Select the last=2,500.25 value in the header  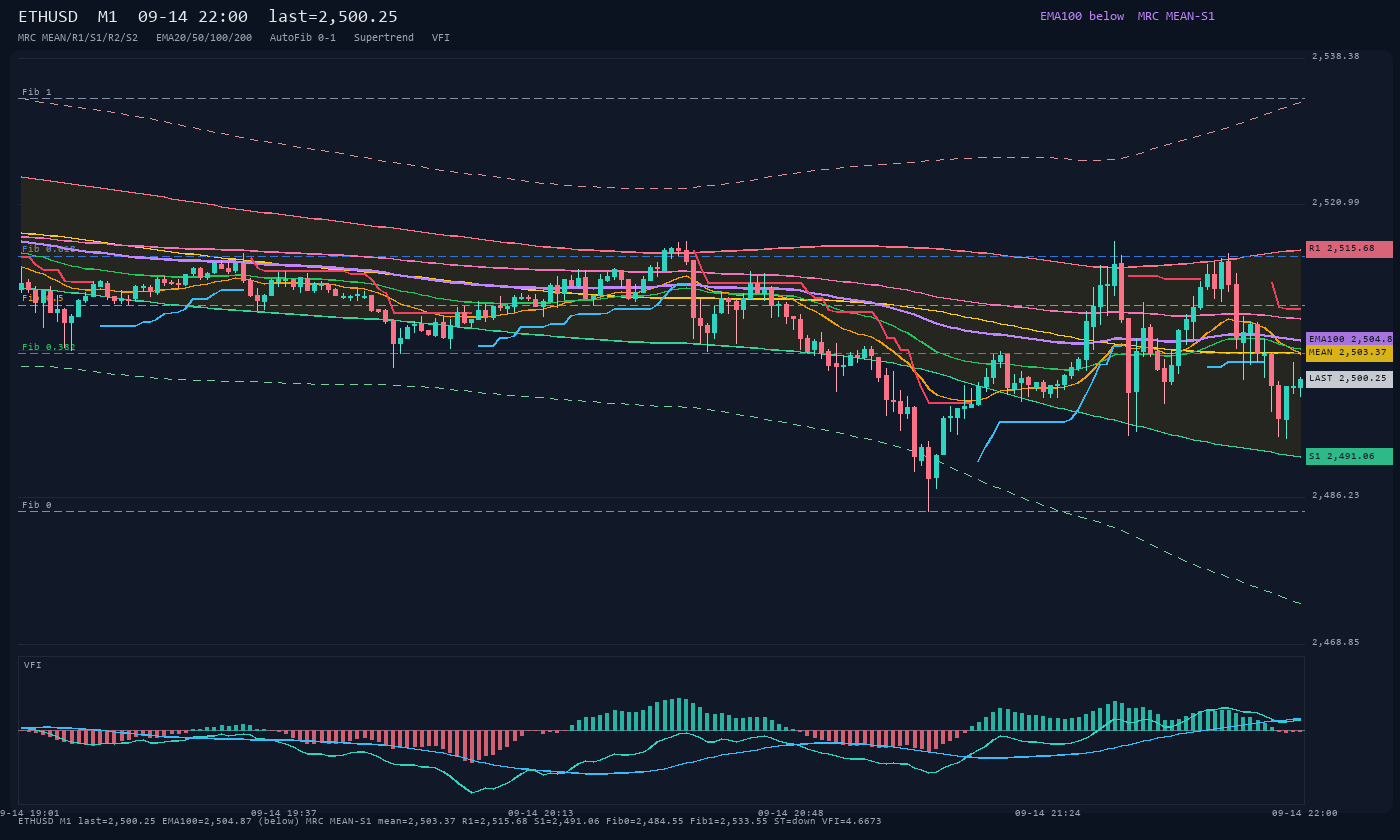tap(333, 17)
